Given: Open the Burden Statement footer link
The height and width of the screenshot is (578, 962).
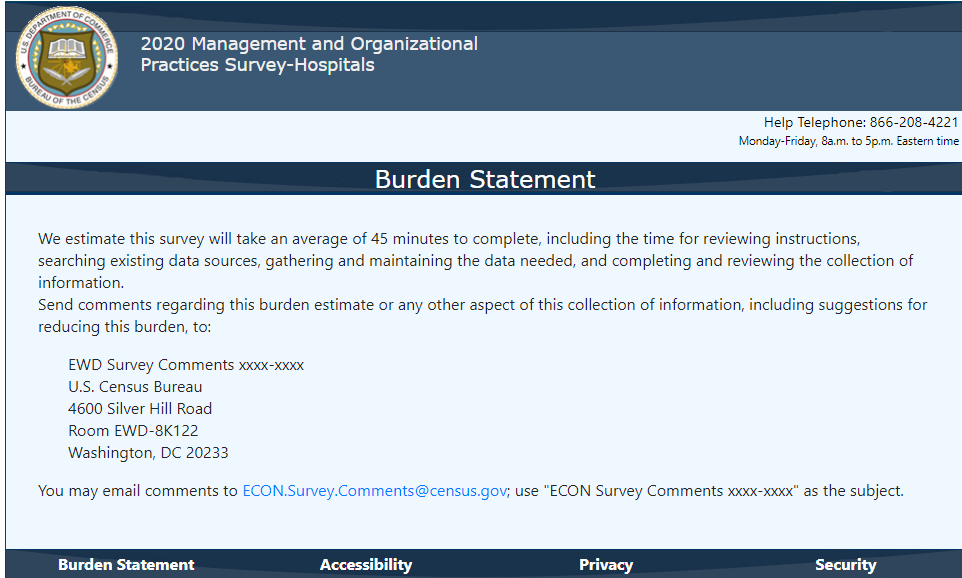Looking at the screenshot, I should (x=126, y=565).
